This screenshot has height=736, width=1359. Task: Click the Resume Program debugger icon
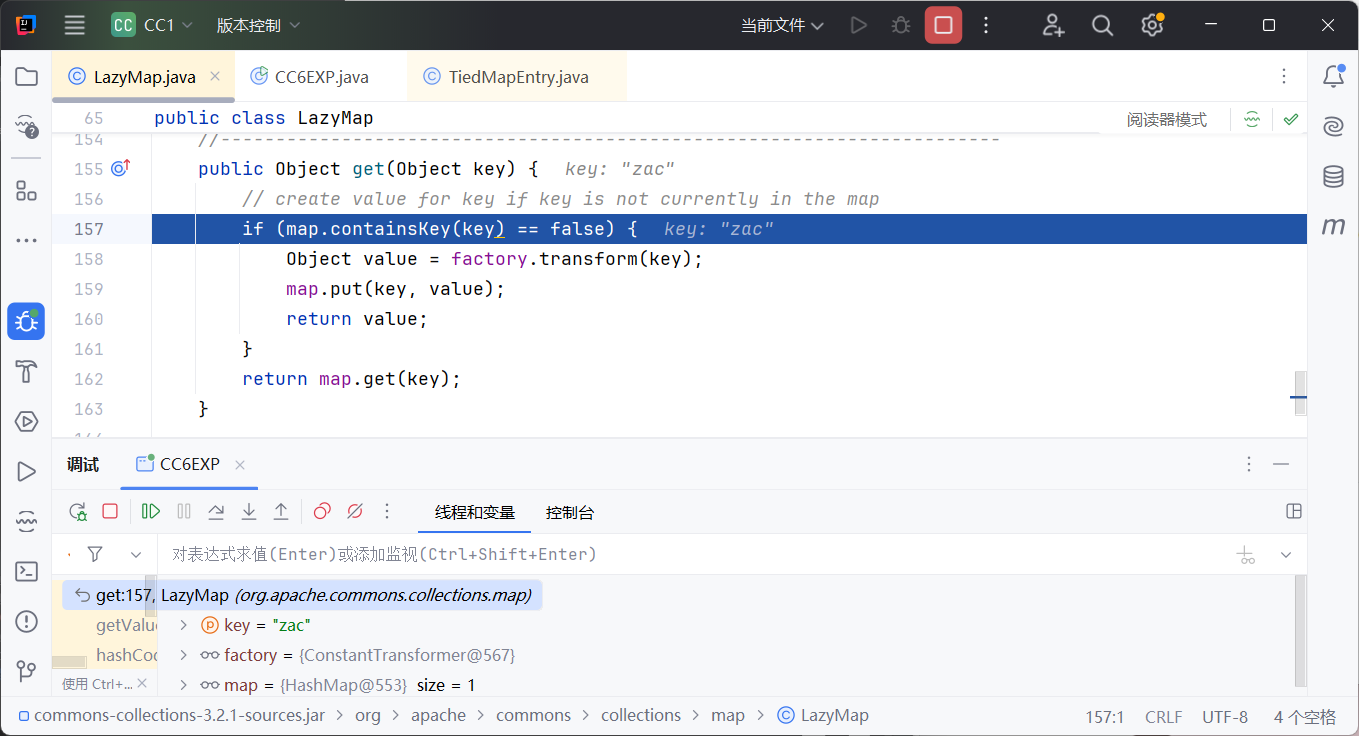151,512
